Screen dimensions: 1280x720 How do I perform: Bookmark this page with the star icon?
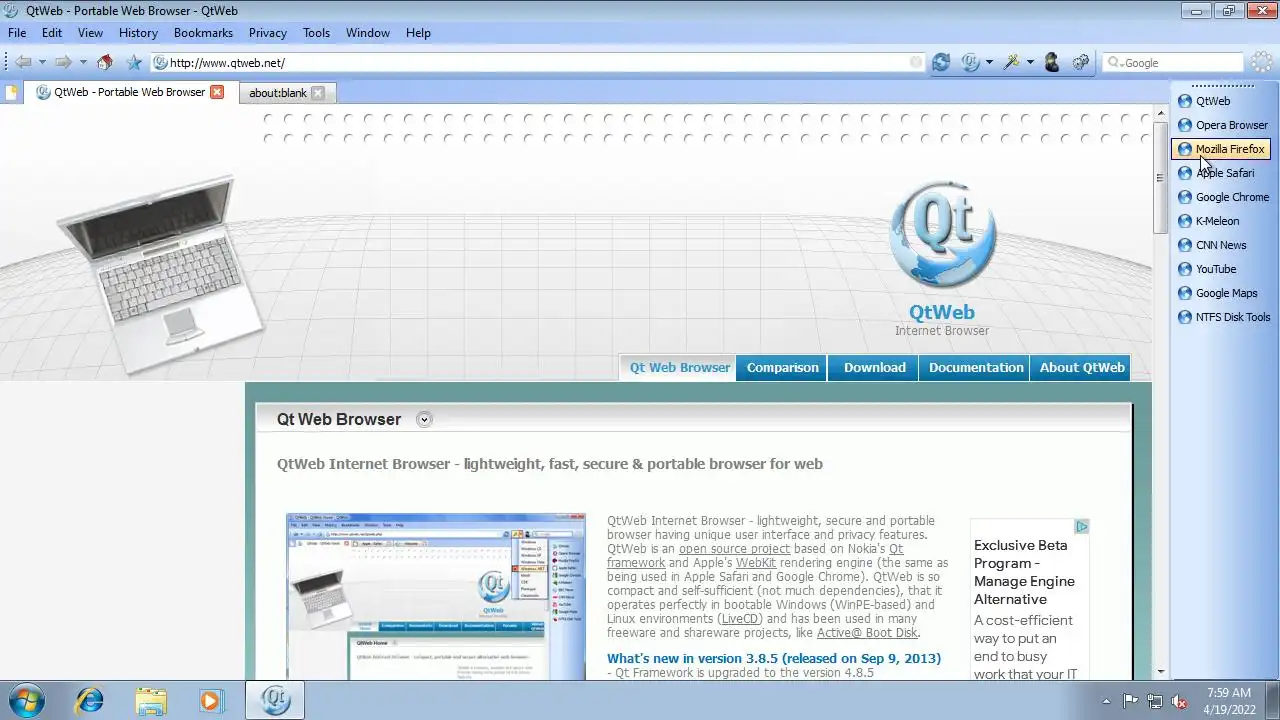pos(134,62)
